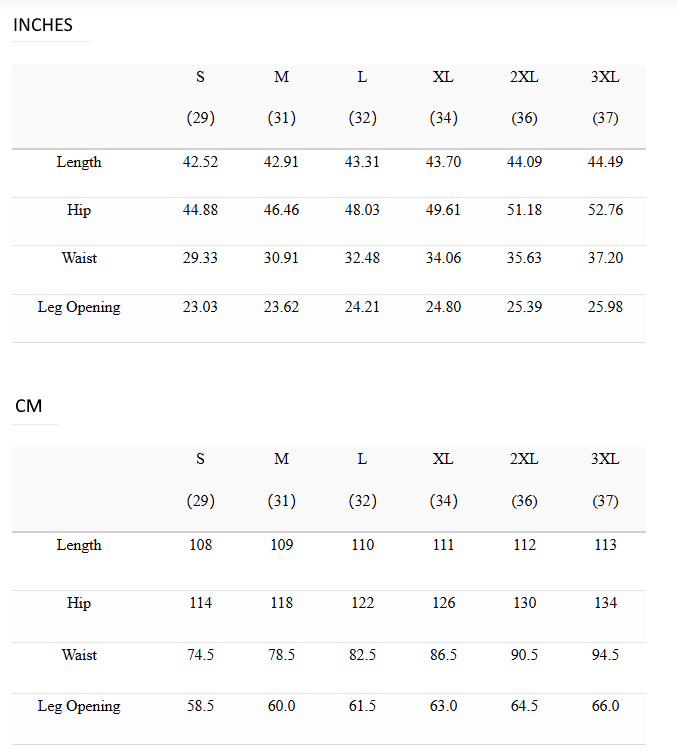The image size is (677, 752).
Task: Click the 24.80 leg opening value
Action: click(x=443, y=307)
